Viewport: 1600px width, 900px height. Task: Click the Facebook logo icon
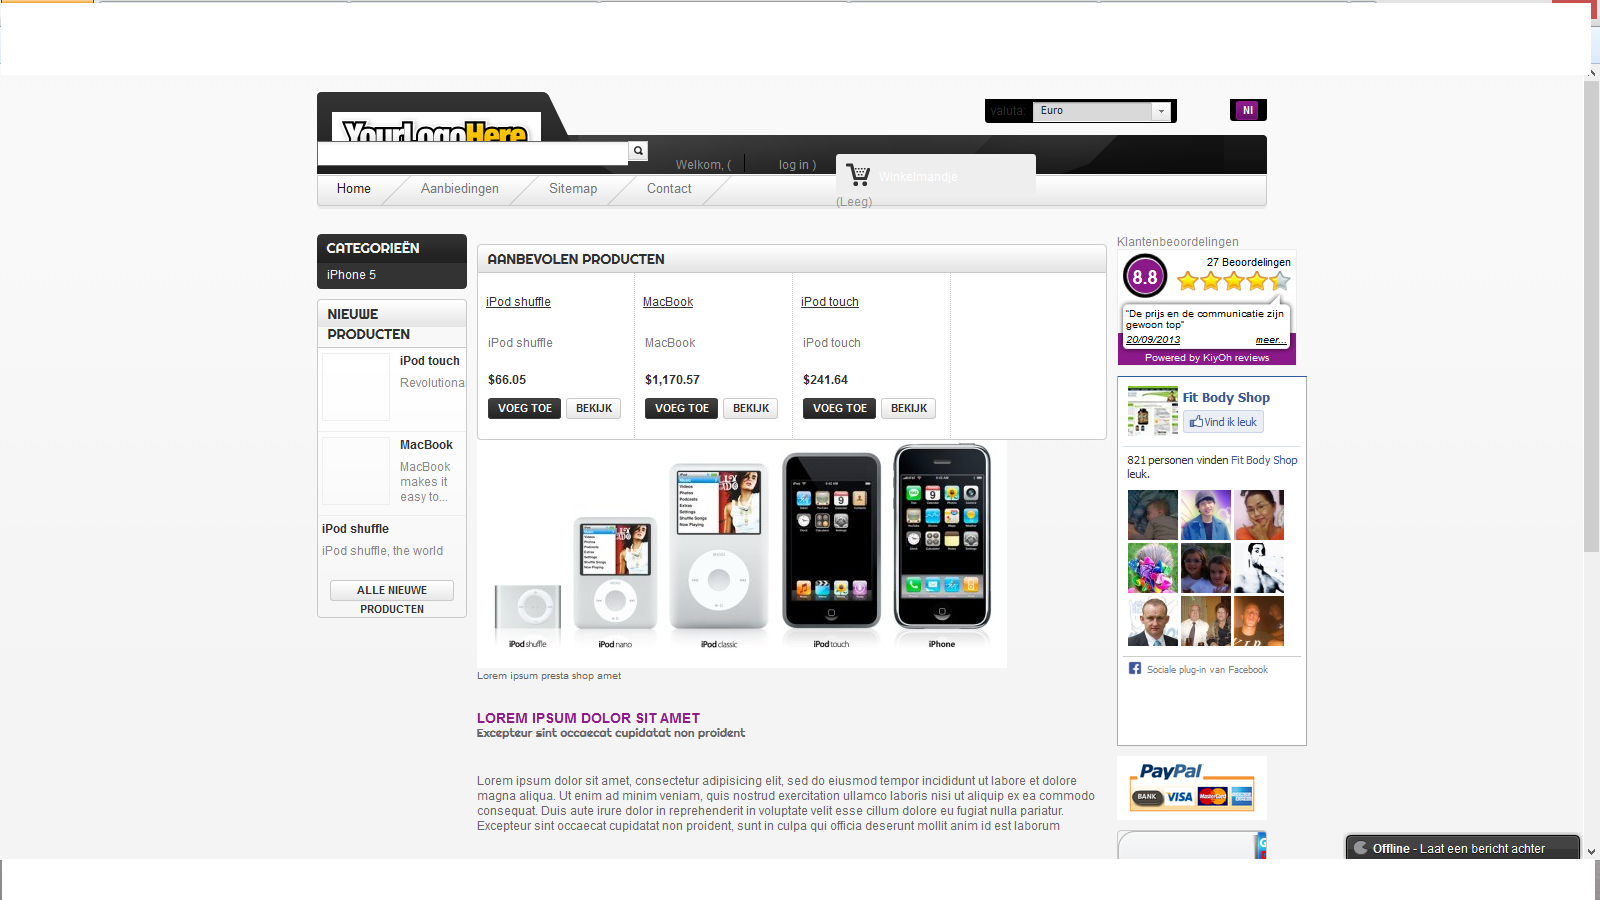point(1135,668)
